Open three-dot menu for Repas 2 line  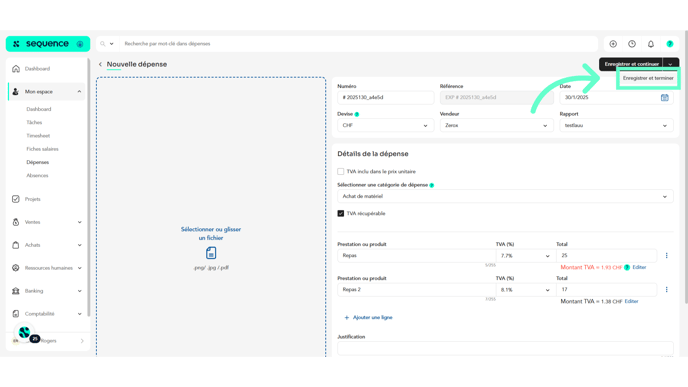(666, 290)
